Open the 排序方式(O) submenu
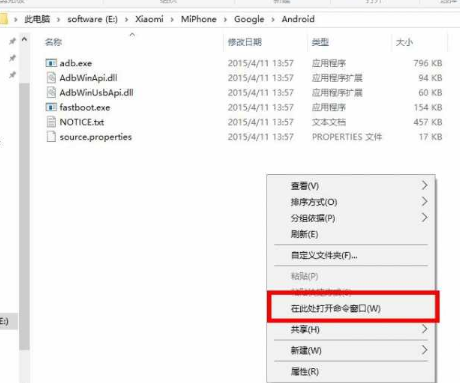 351,202
